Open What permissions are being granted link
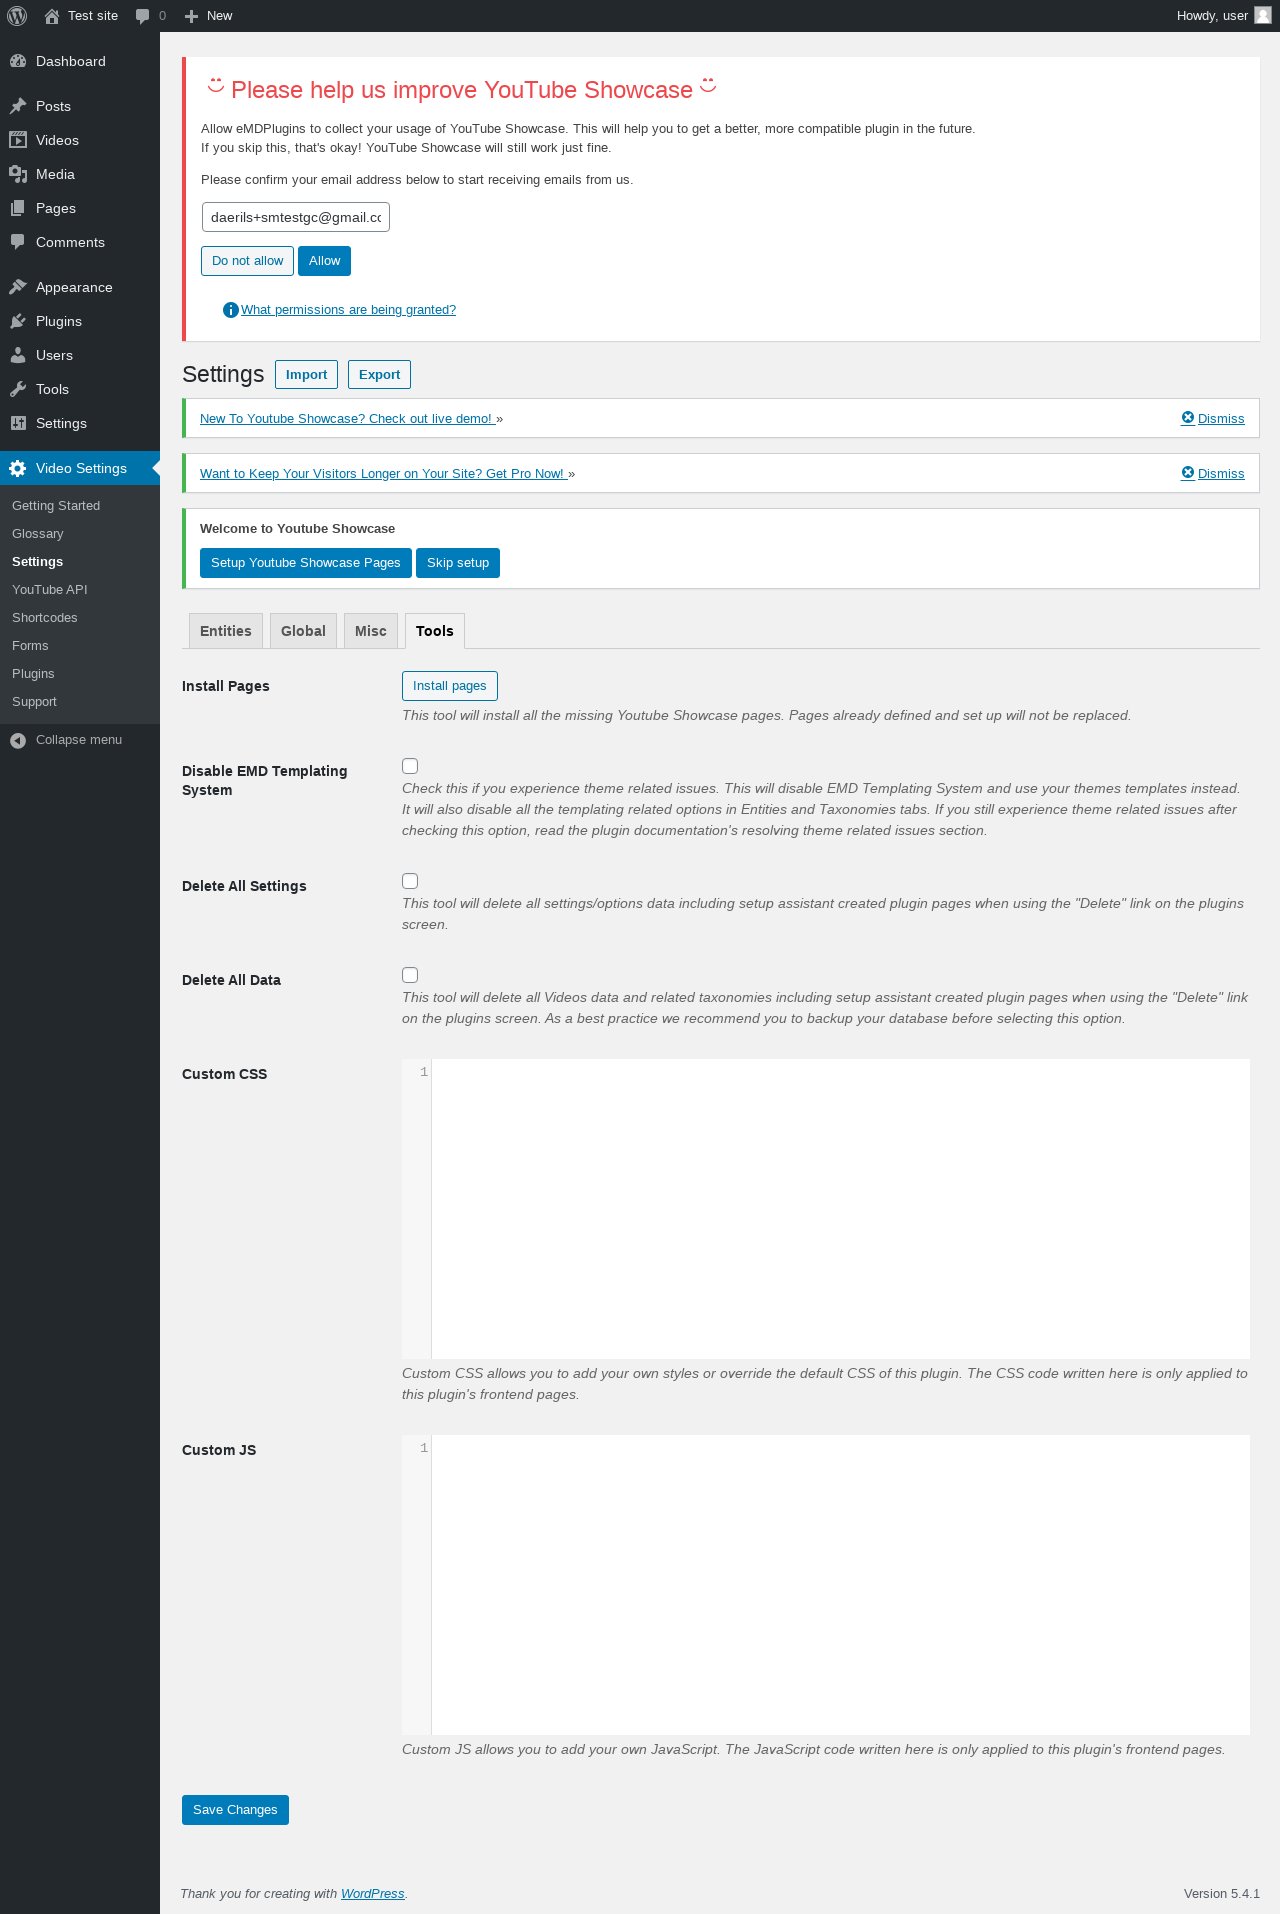This screenshot has height=1914, width=1280. [x=348, y=310]
